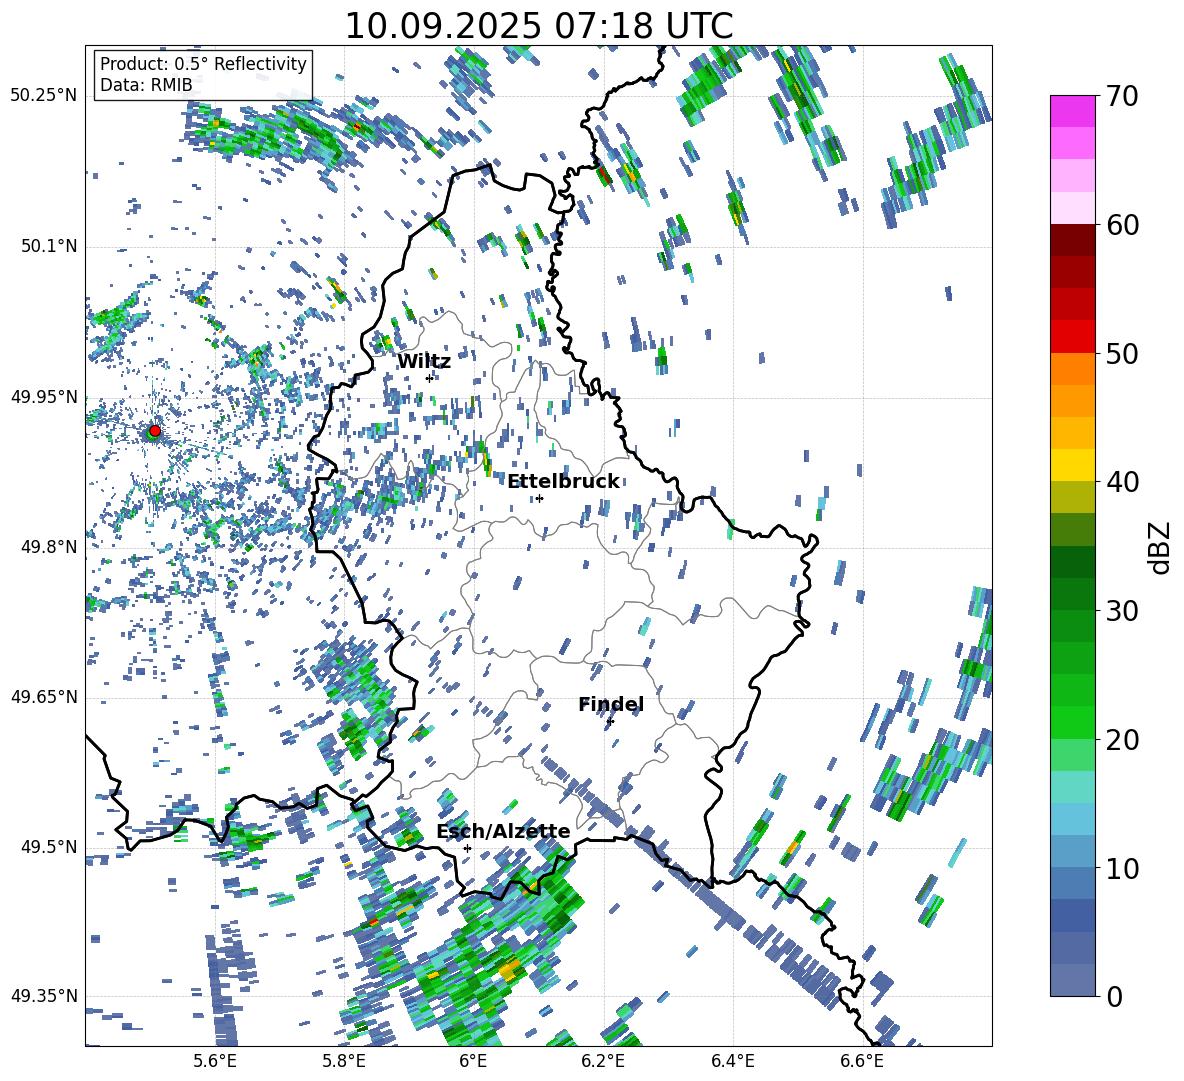Viewport: 1184px width, 1081px height.
Task: Click the red radar site marker
Action: (x=155, y=430)
